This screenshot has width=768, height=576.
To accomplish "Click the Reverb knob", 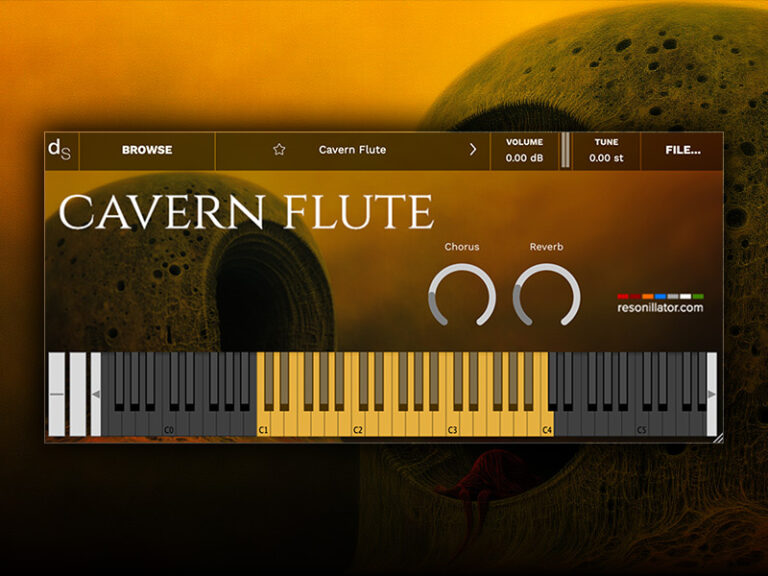I will [546, 295].
